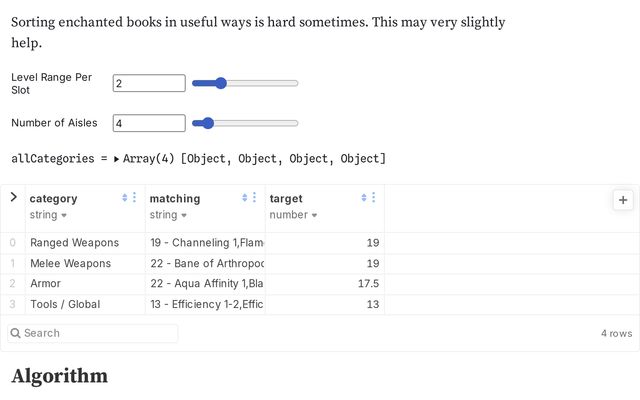Screen dimensions: 640x400
Task: Open category column options menu dots
Action: coord(134,198)
